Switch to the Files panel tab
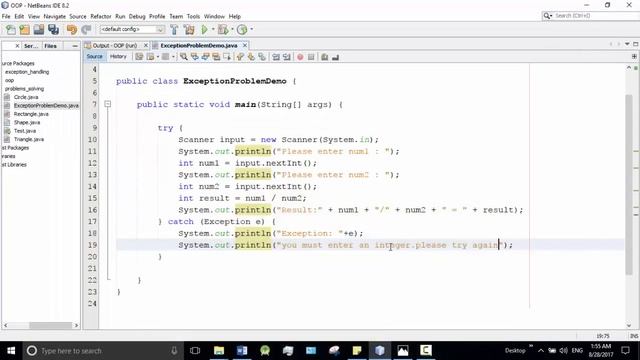 [x=51, y=46]
